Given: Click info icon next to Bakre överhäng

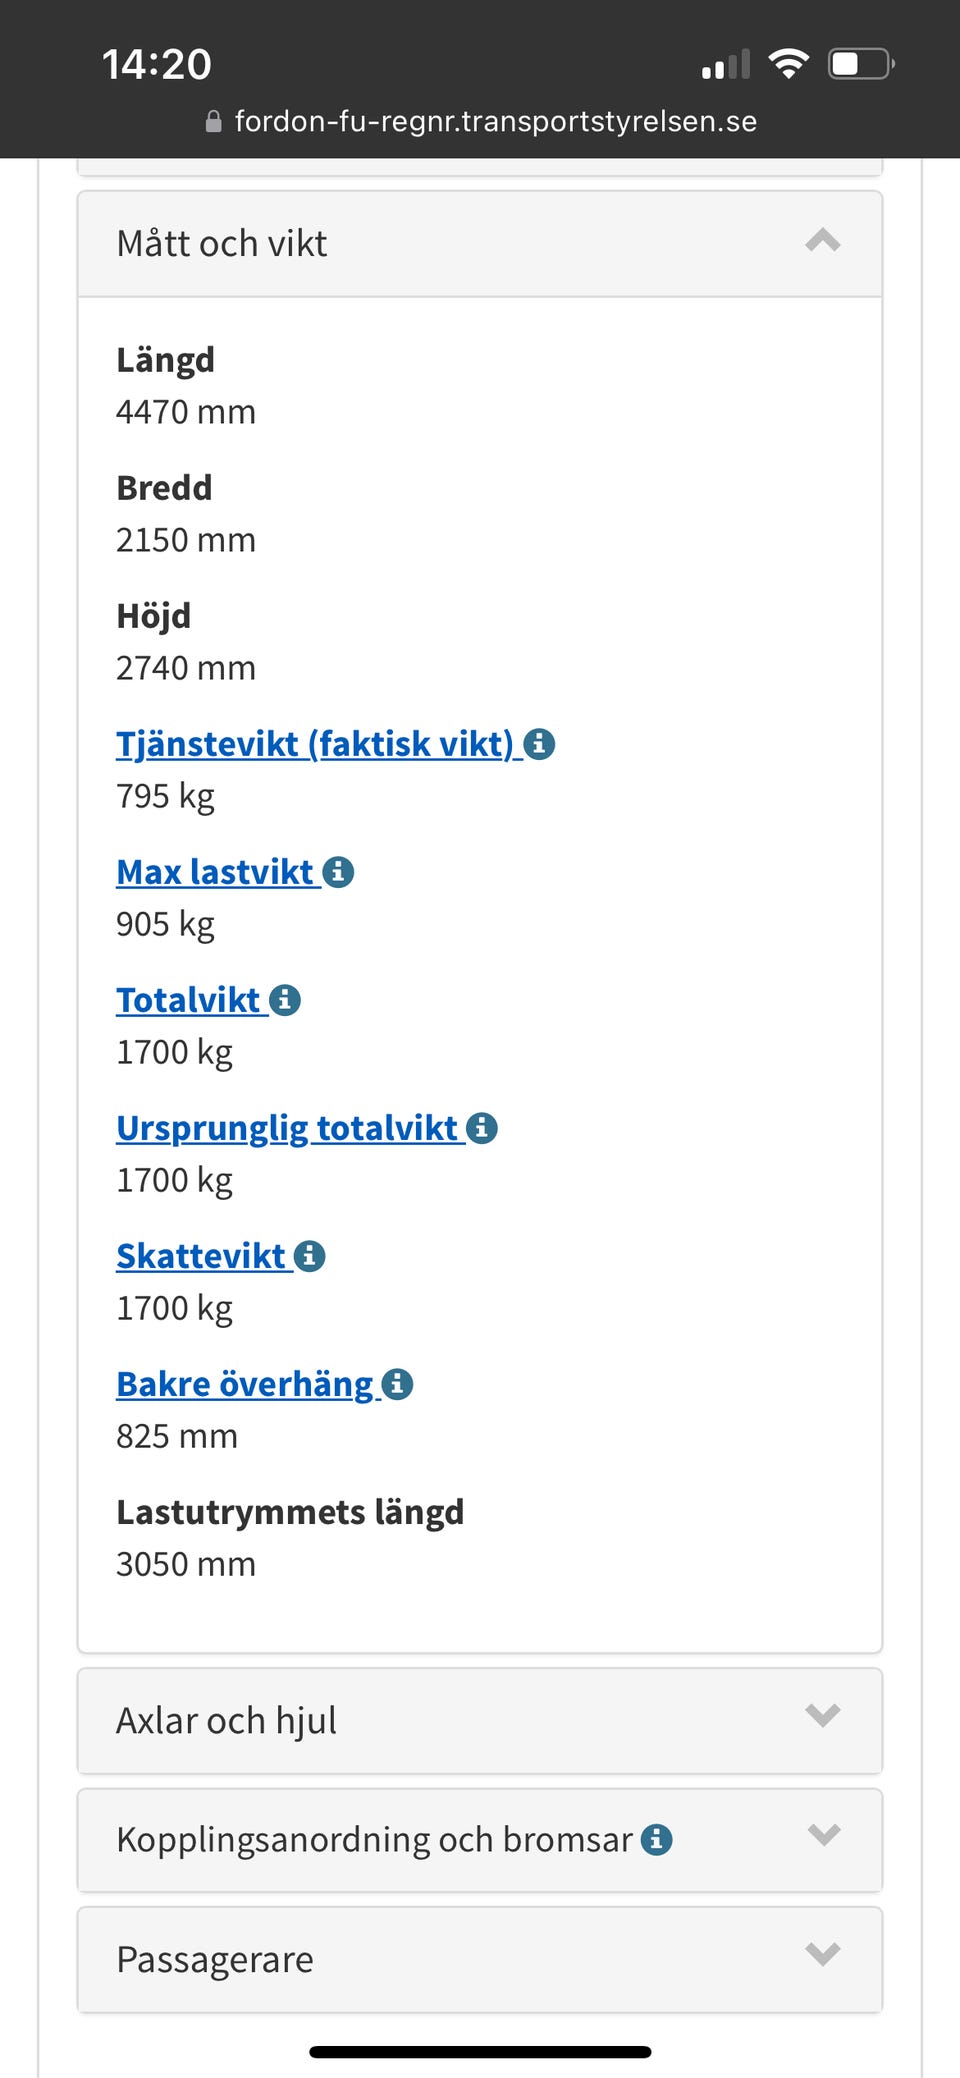Looking at the screenshot, I should pos(397,1384).
